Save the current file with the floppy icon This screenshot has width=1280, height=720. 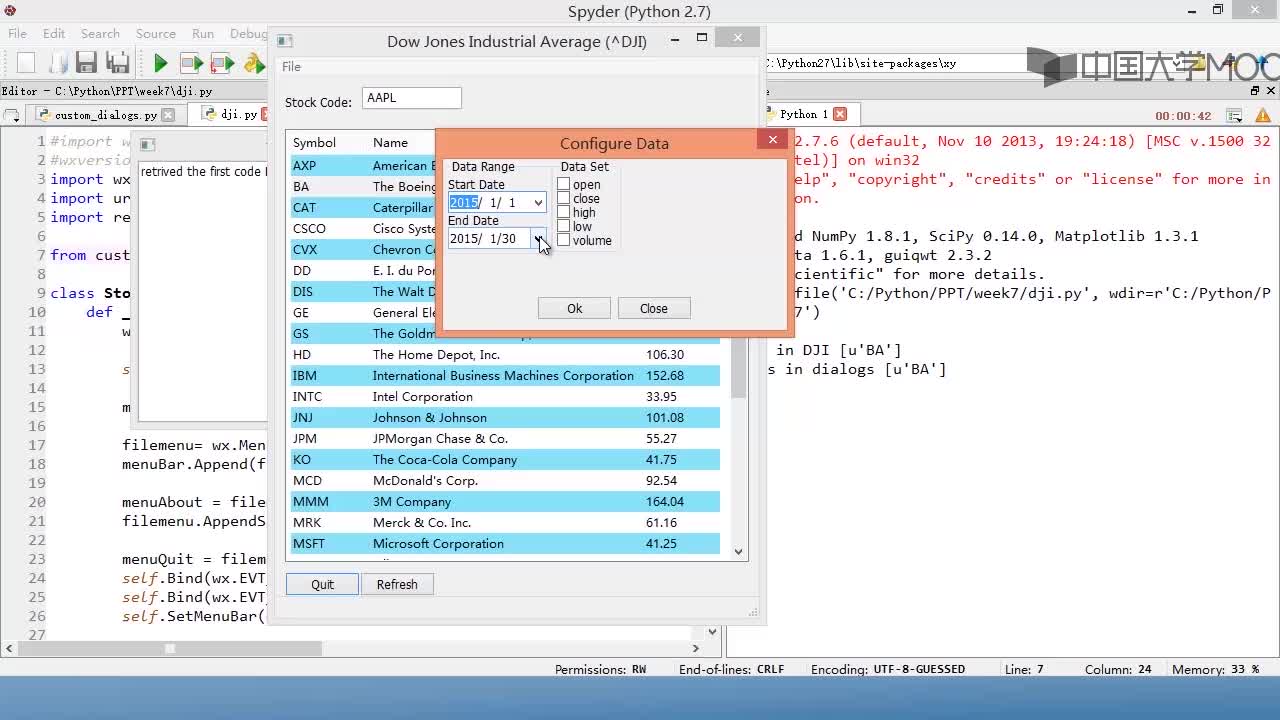(x=87, y=63)
